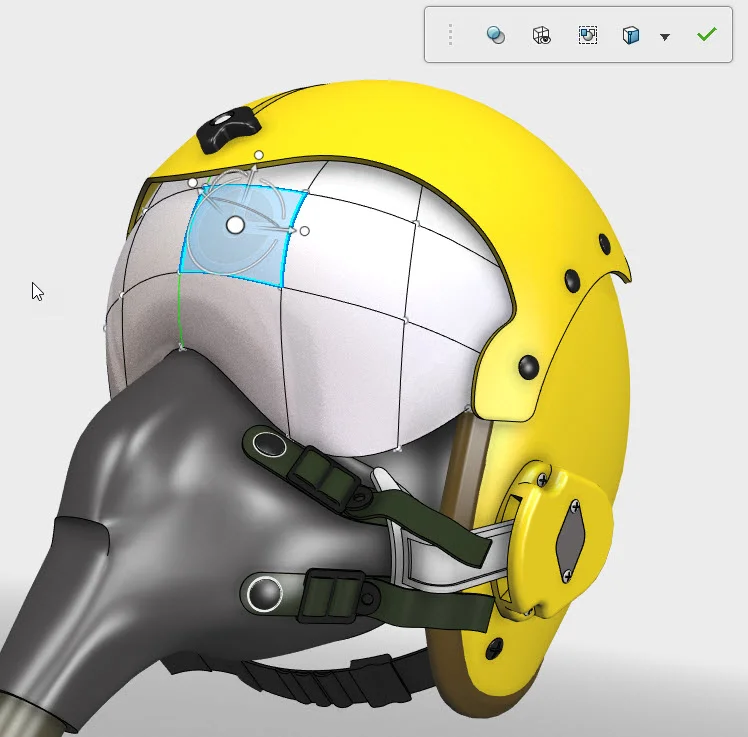This screenshot has width=748, height=737.
Task: Confirm the edit with the green checkmark
Action: click(707, 35)
